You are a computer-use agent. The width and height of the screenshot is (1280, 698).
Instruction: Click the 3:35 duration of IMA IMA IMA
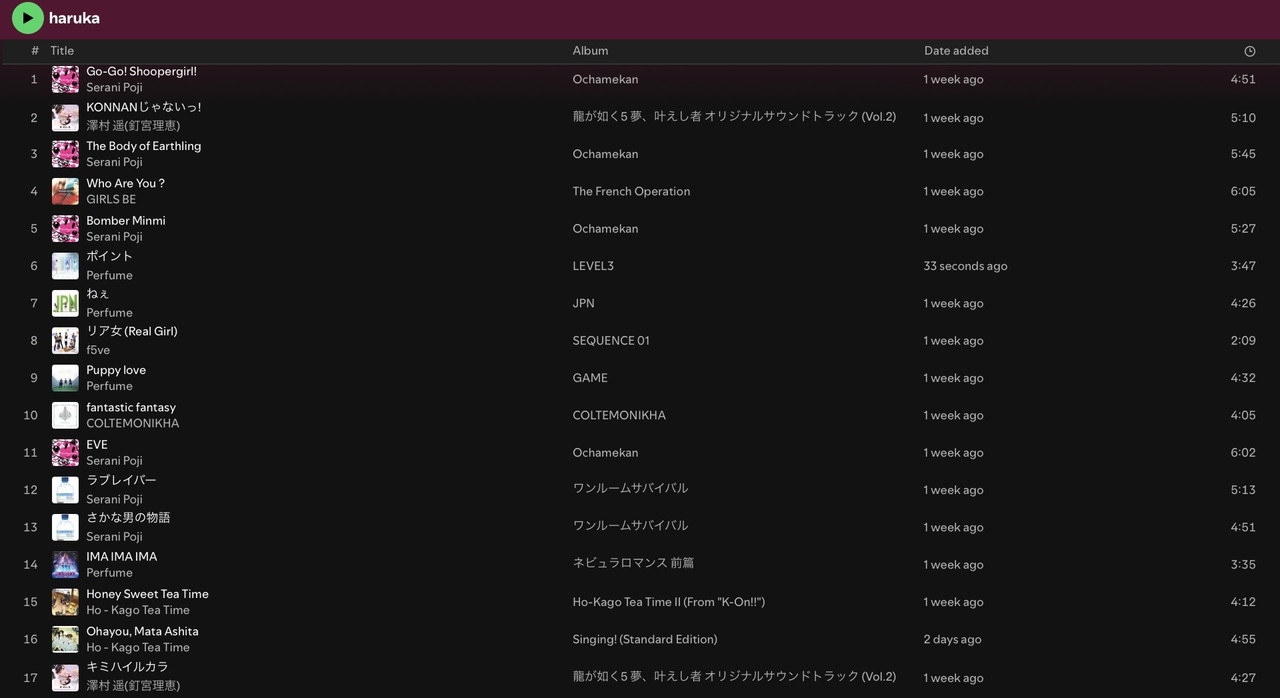1243,565
